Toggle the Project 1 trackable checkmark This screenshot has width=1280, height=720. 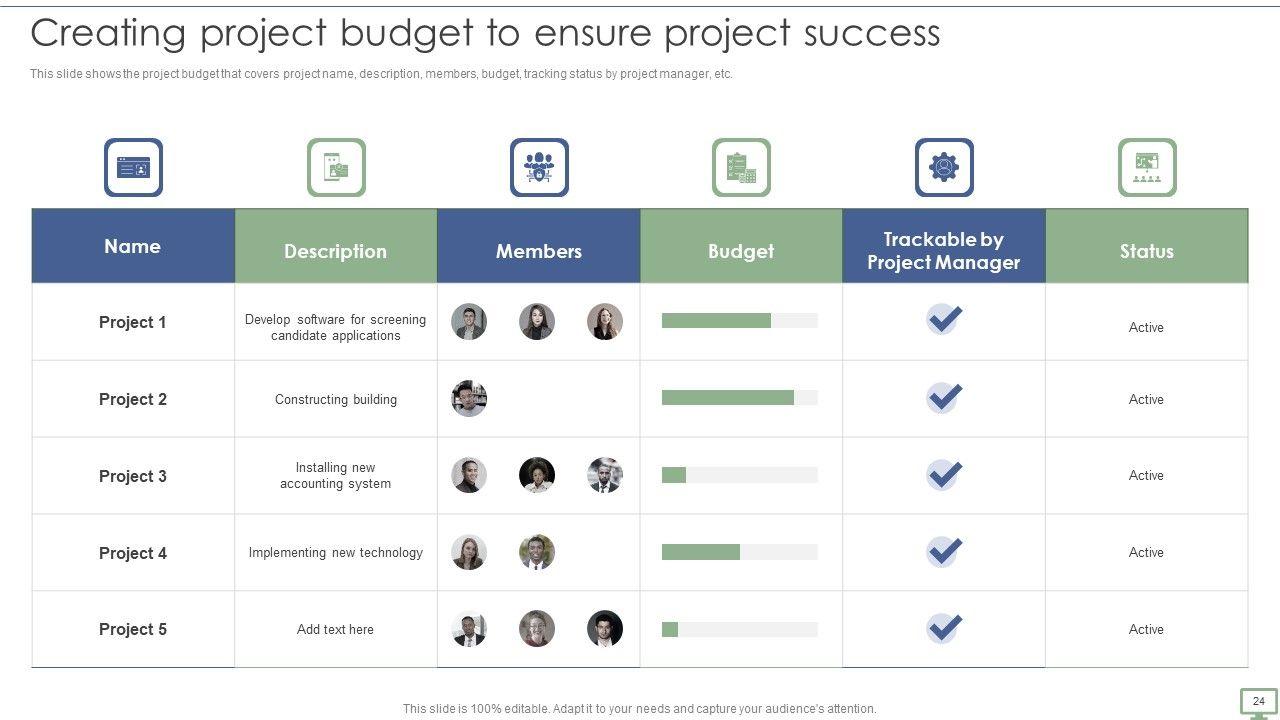944,320
